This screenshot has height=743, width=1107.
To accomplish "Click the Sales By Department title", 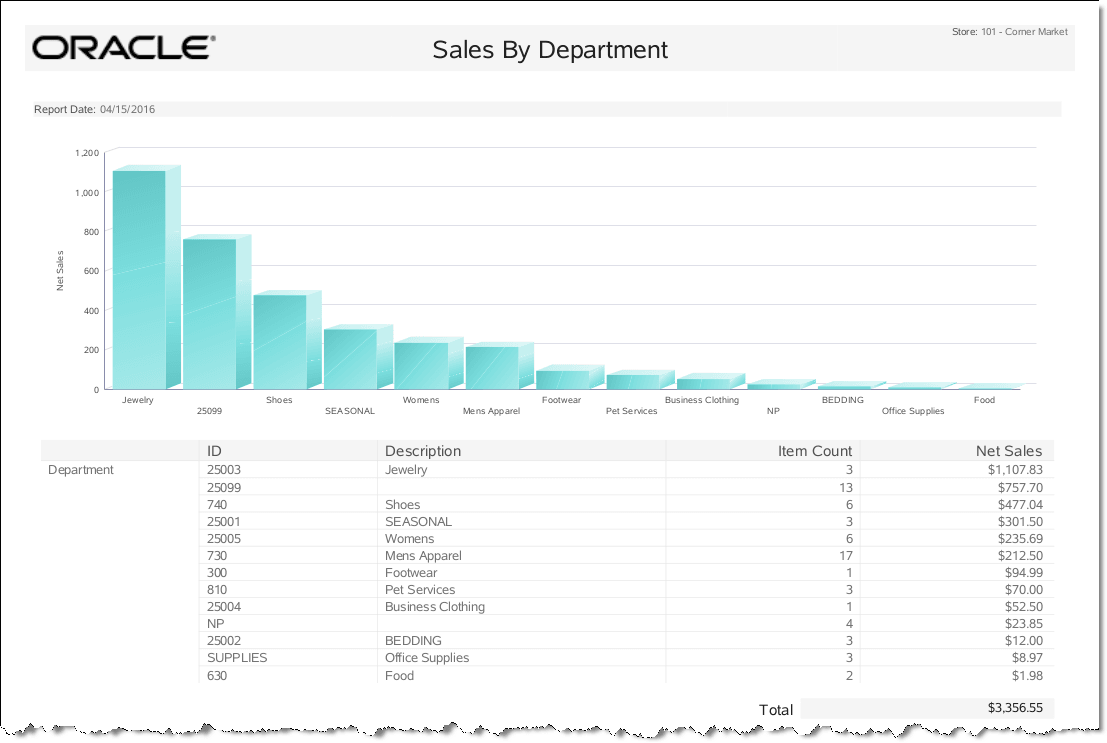I will [x=550, y=50].
